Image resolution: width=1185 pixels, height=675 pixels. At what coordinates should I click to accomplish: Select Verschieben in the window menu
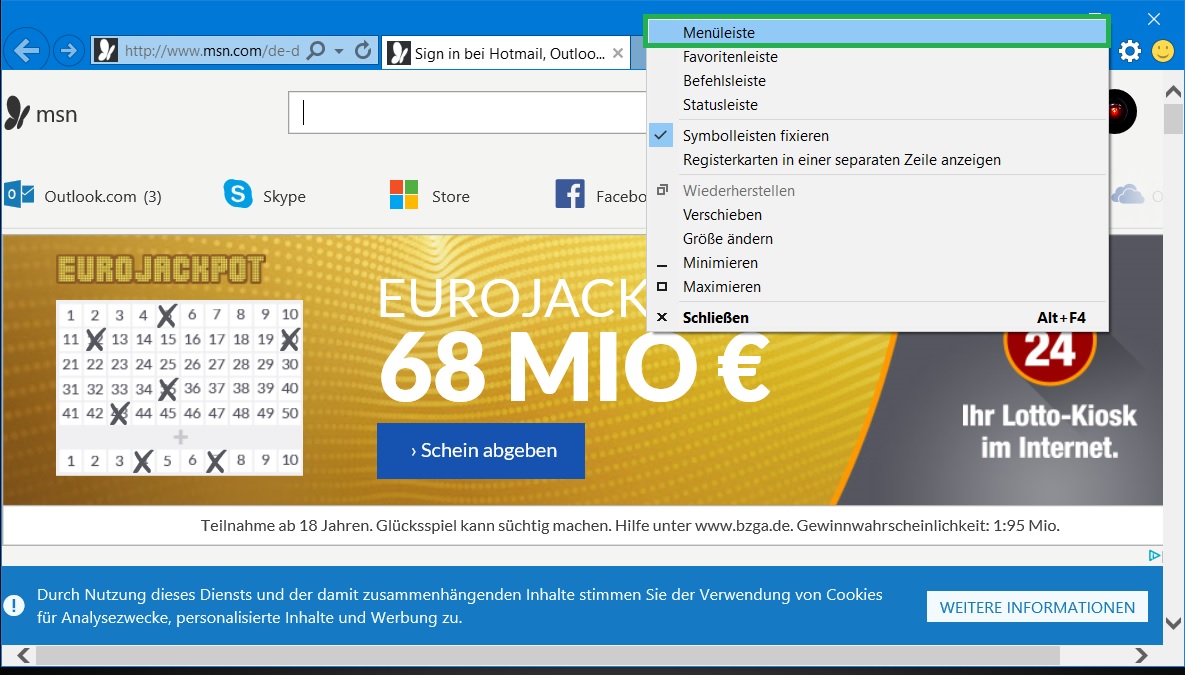[877, 215]
